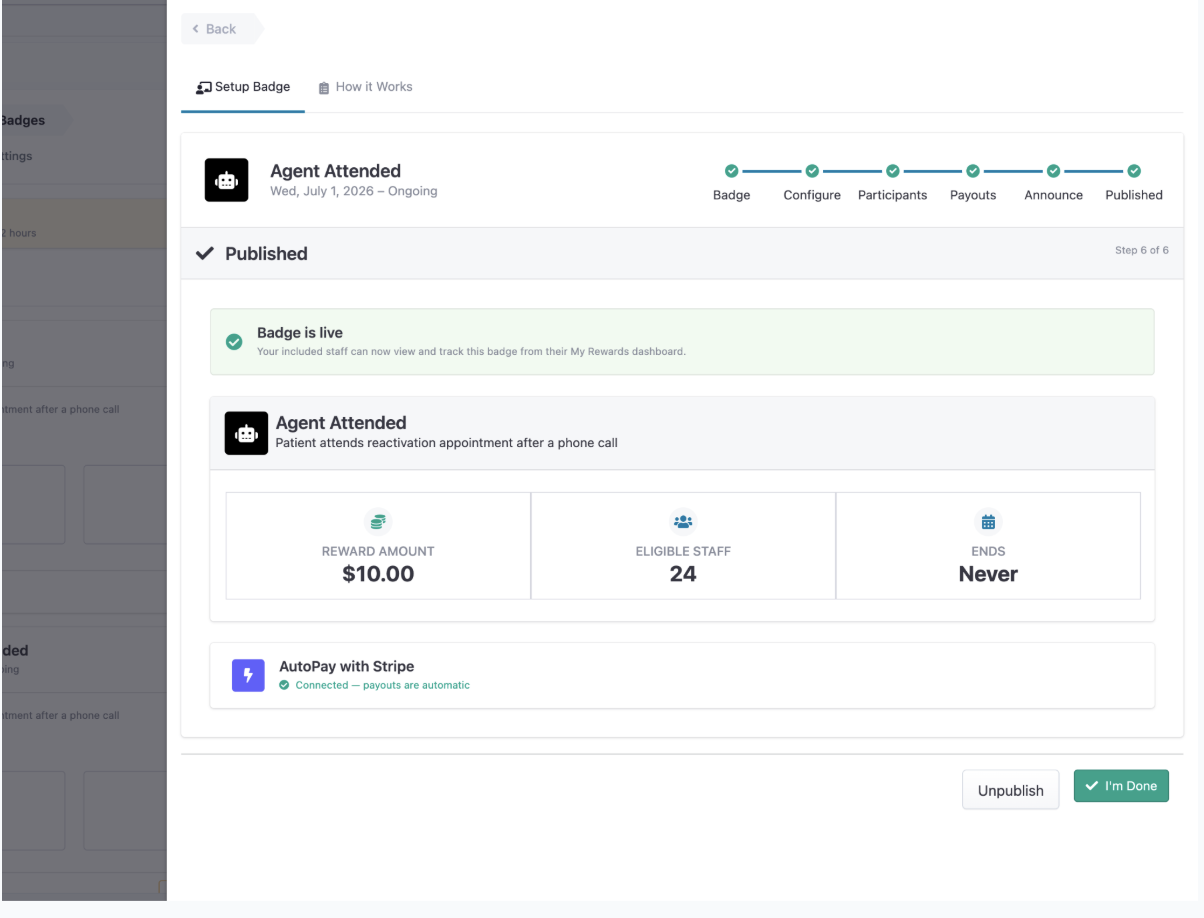Go to the Badge step indicator

(731, 171)
